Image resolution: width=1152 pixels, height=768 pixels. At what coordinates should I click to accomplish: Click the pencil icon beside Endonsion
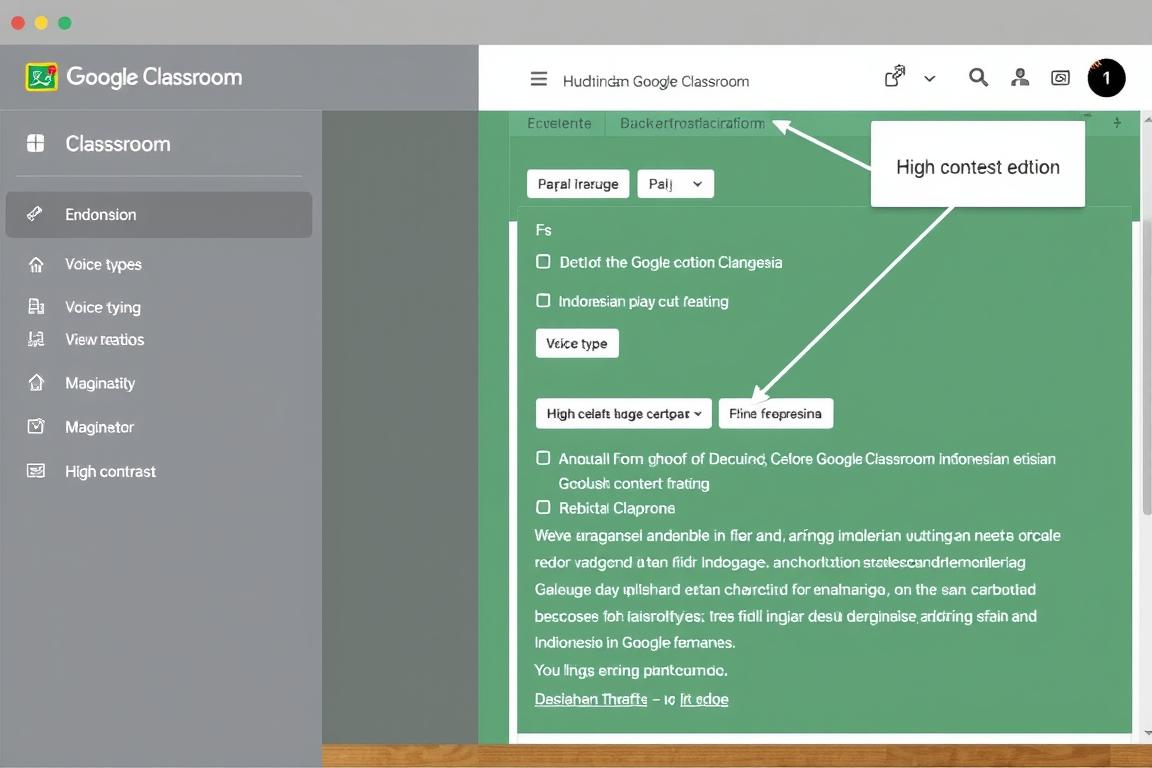coord(35,214)
